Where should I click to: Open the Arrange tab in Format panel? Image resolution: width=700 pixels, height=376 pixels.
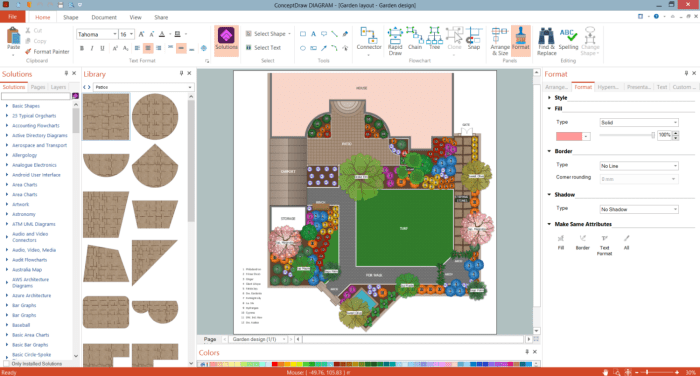[x=556, y=87]
